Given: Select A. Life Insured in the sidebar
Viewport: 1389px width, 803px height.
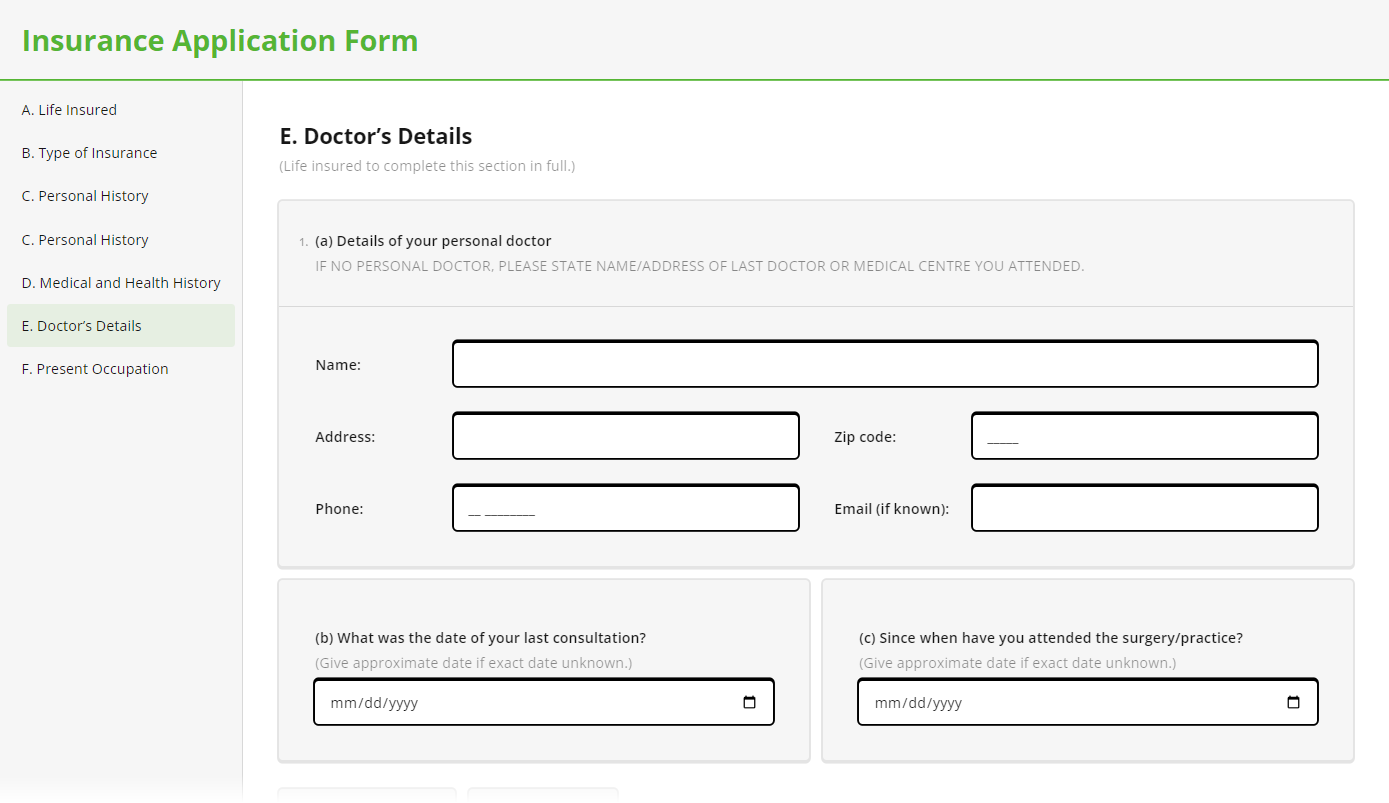Looking at the screenshot, I should [x=69, y=109].
